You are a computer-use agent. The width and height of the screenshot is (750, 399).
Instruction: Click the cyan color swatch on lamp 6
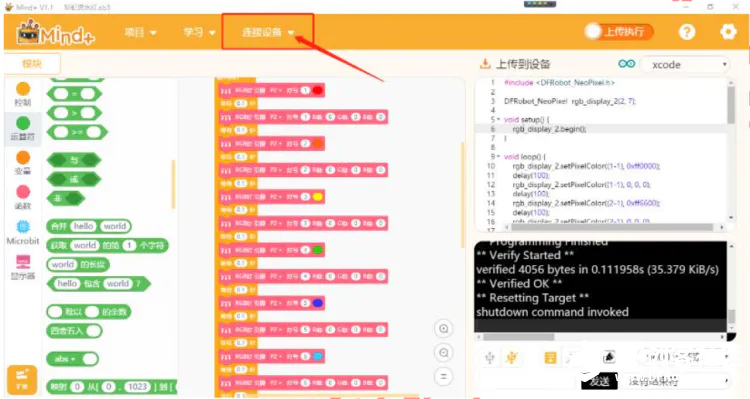tap(317, 356)
